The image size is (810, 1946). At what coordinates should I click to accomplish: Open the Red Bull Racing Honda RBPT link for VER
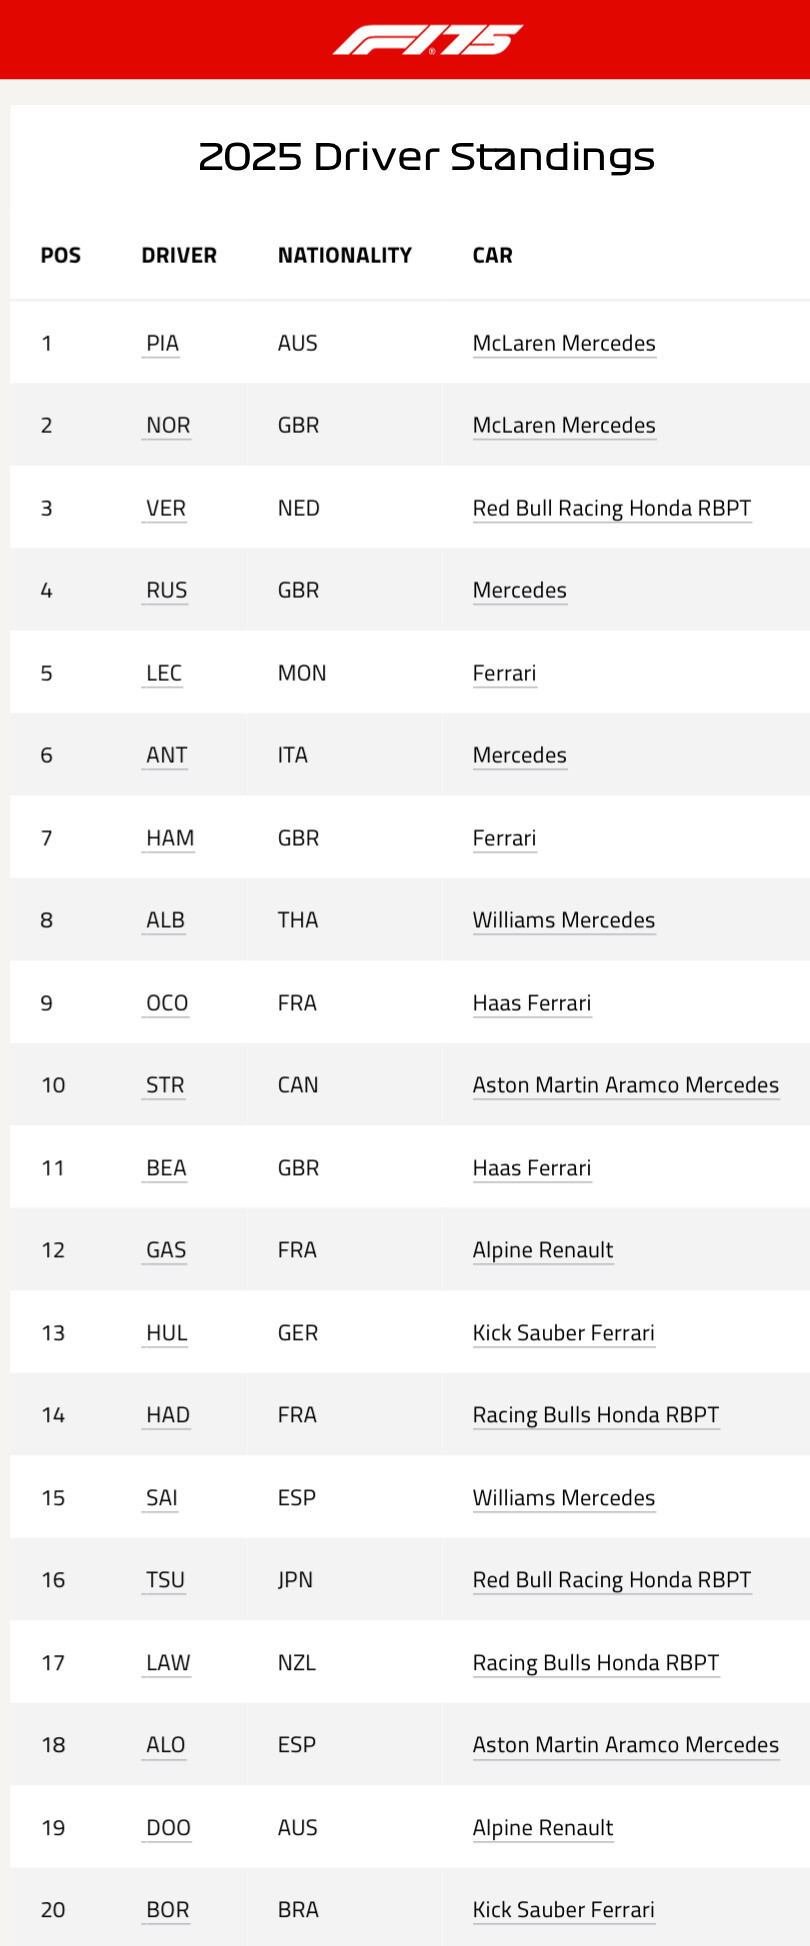pos(612,508)
